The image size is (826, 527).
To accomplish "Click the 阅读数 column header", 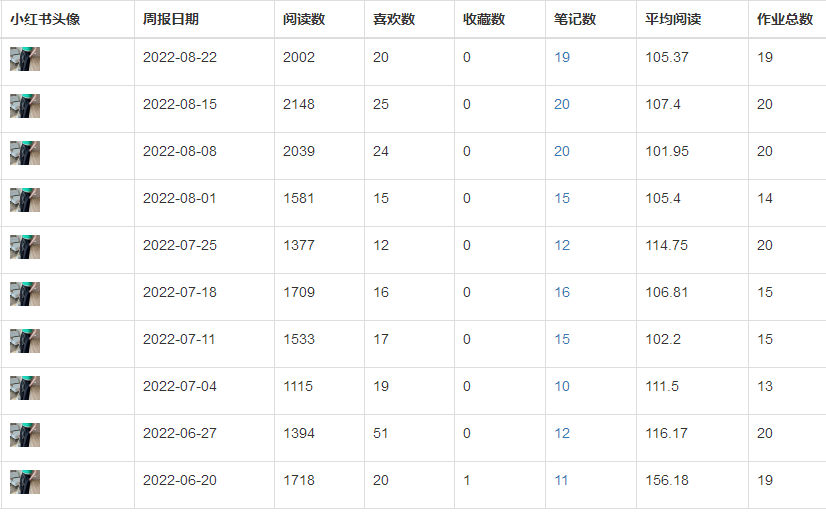I will (304, 19).
